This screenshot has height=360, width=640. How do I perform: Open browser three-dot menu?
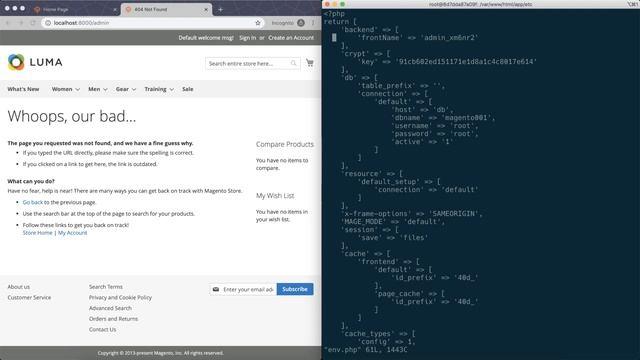[x=313, y=23]
